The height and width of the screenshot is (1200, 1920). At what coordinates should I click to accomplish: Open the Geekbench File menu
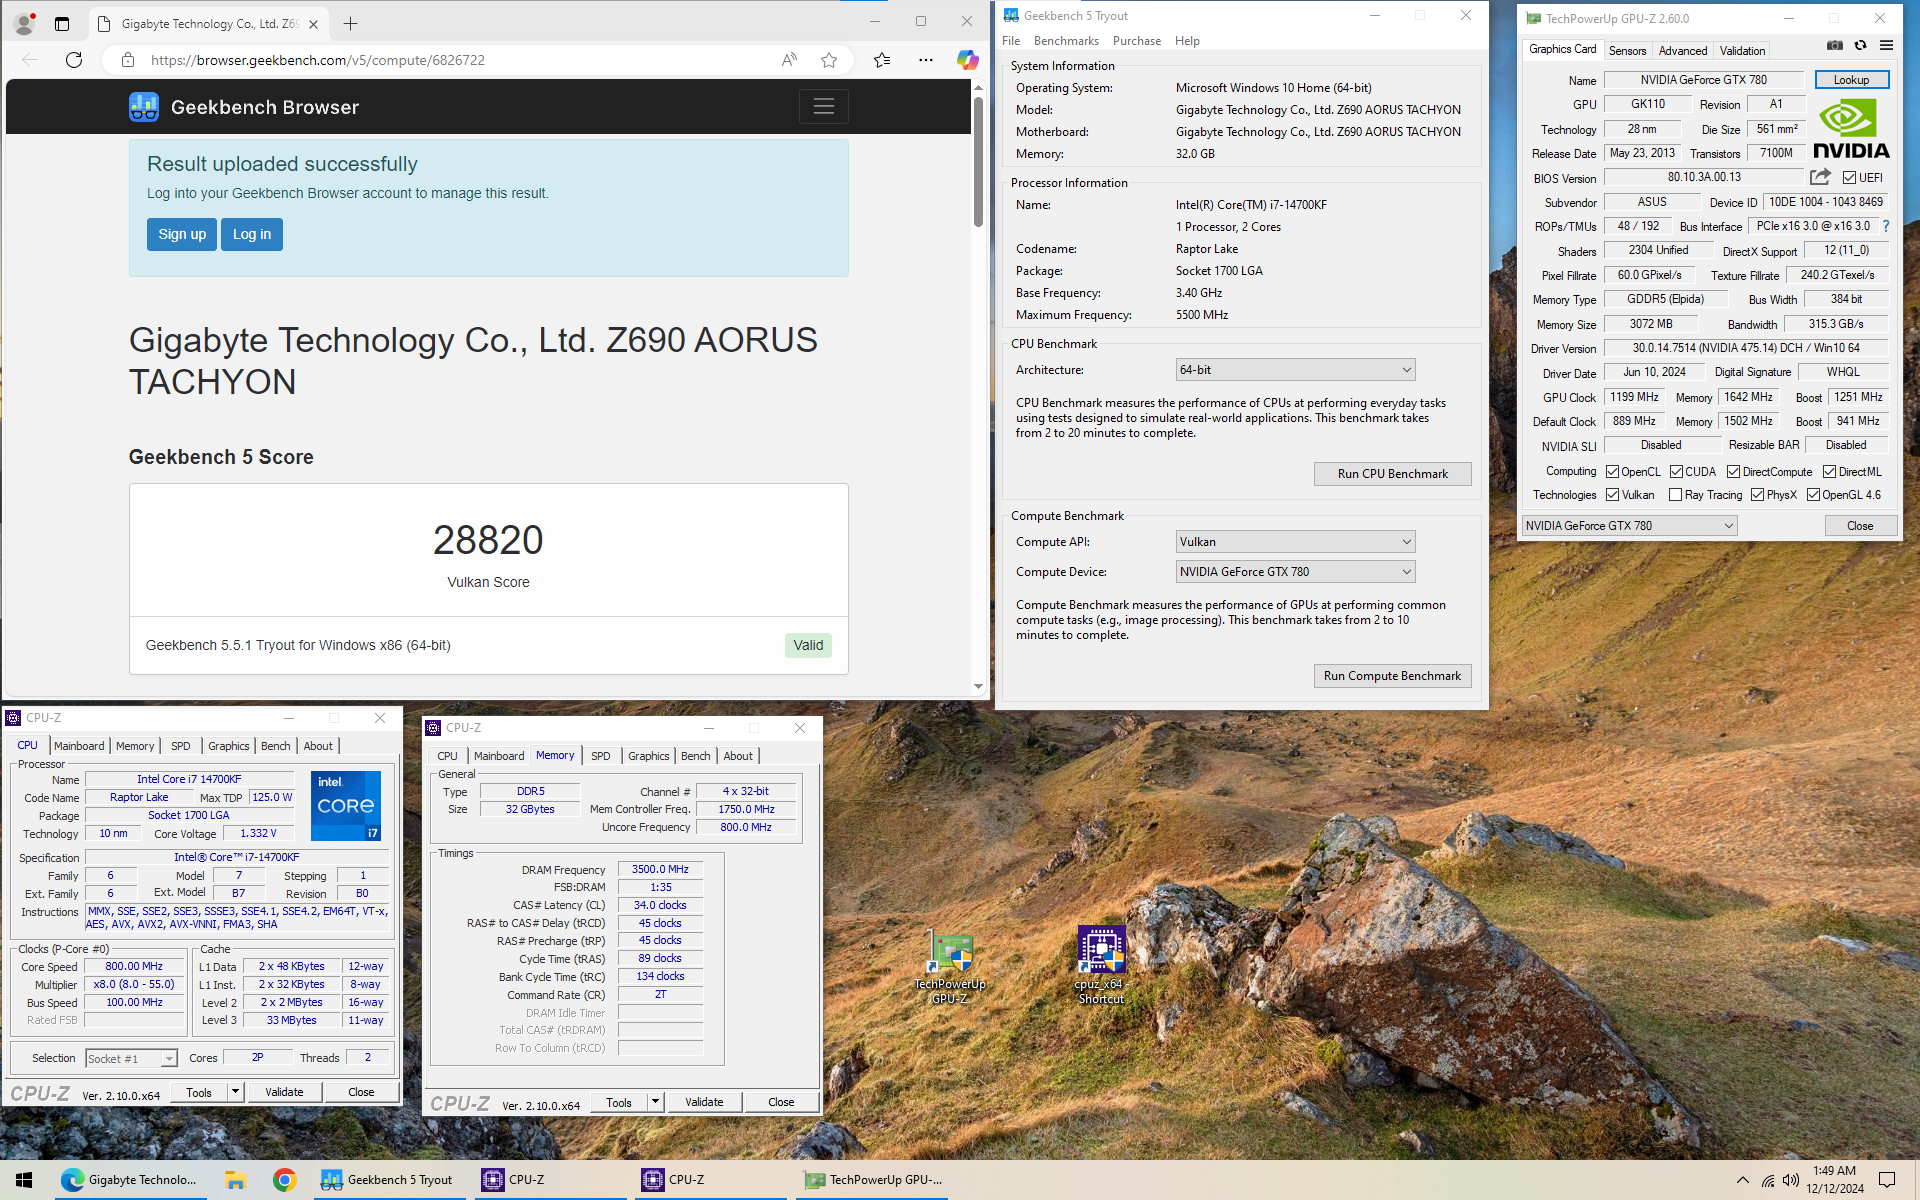point(1011,41)
